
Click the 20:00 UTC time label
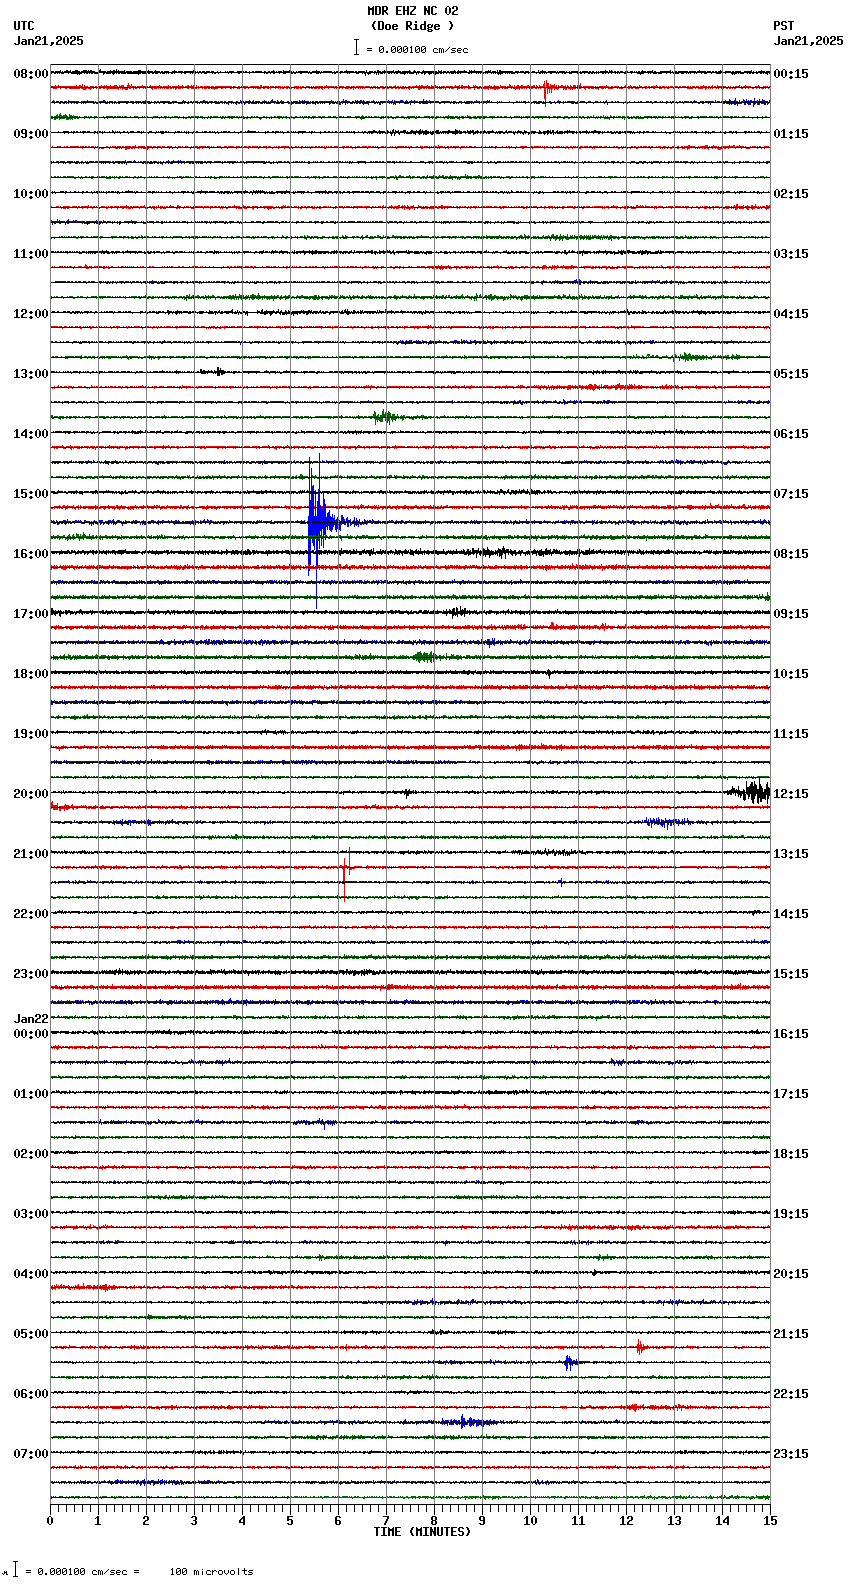tap(30, 794)
